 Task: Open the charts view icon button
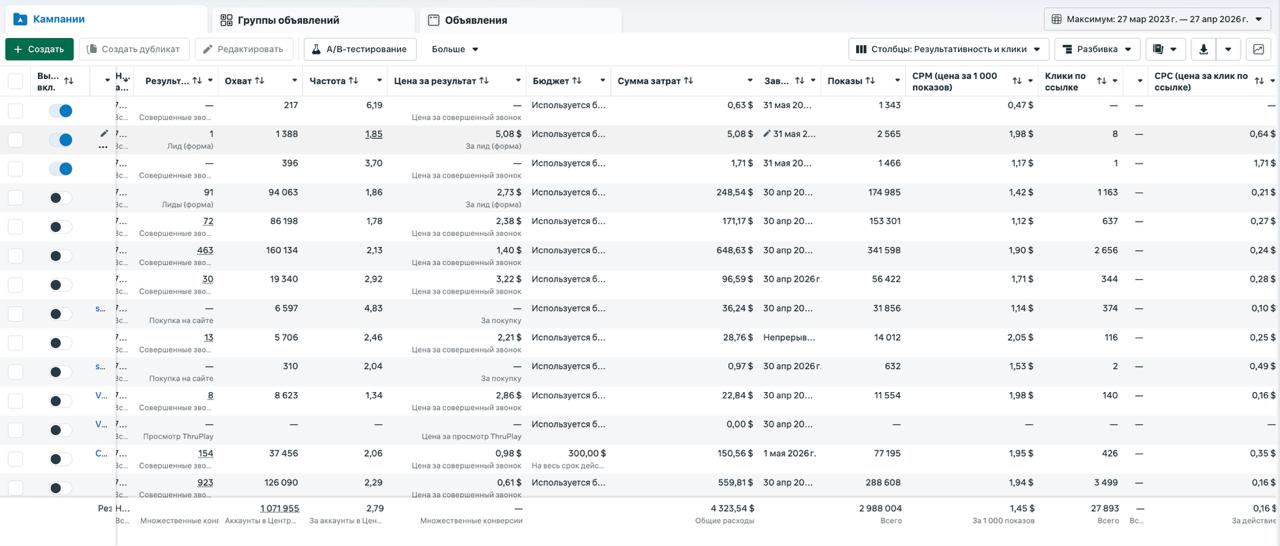click(1259, 49)
